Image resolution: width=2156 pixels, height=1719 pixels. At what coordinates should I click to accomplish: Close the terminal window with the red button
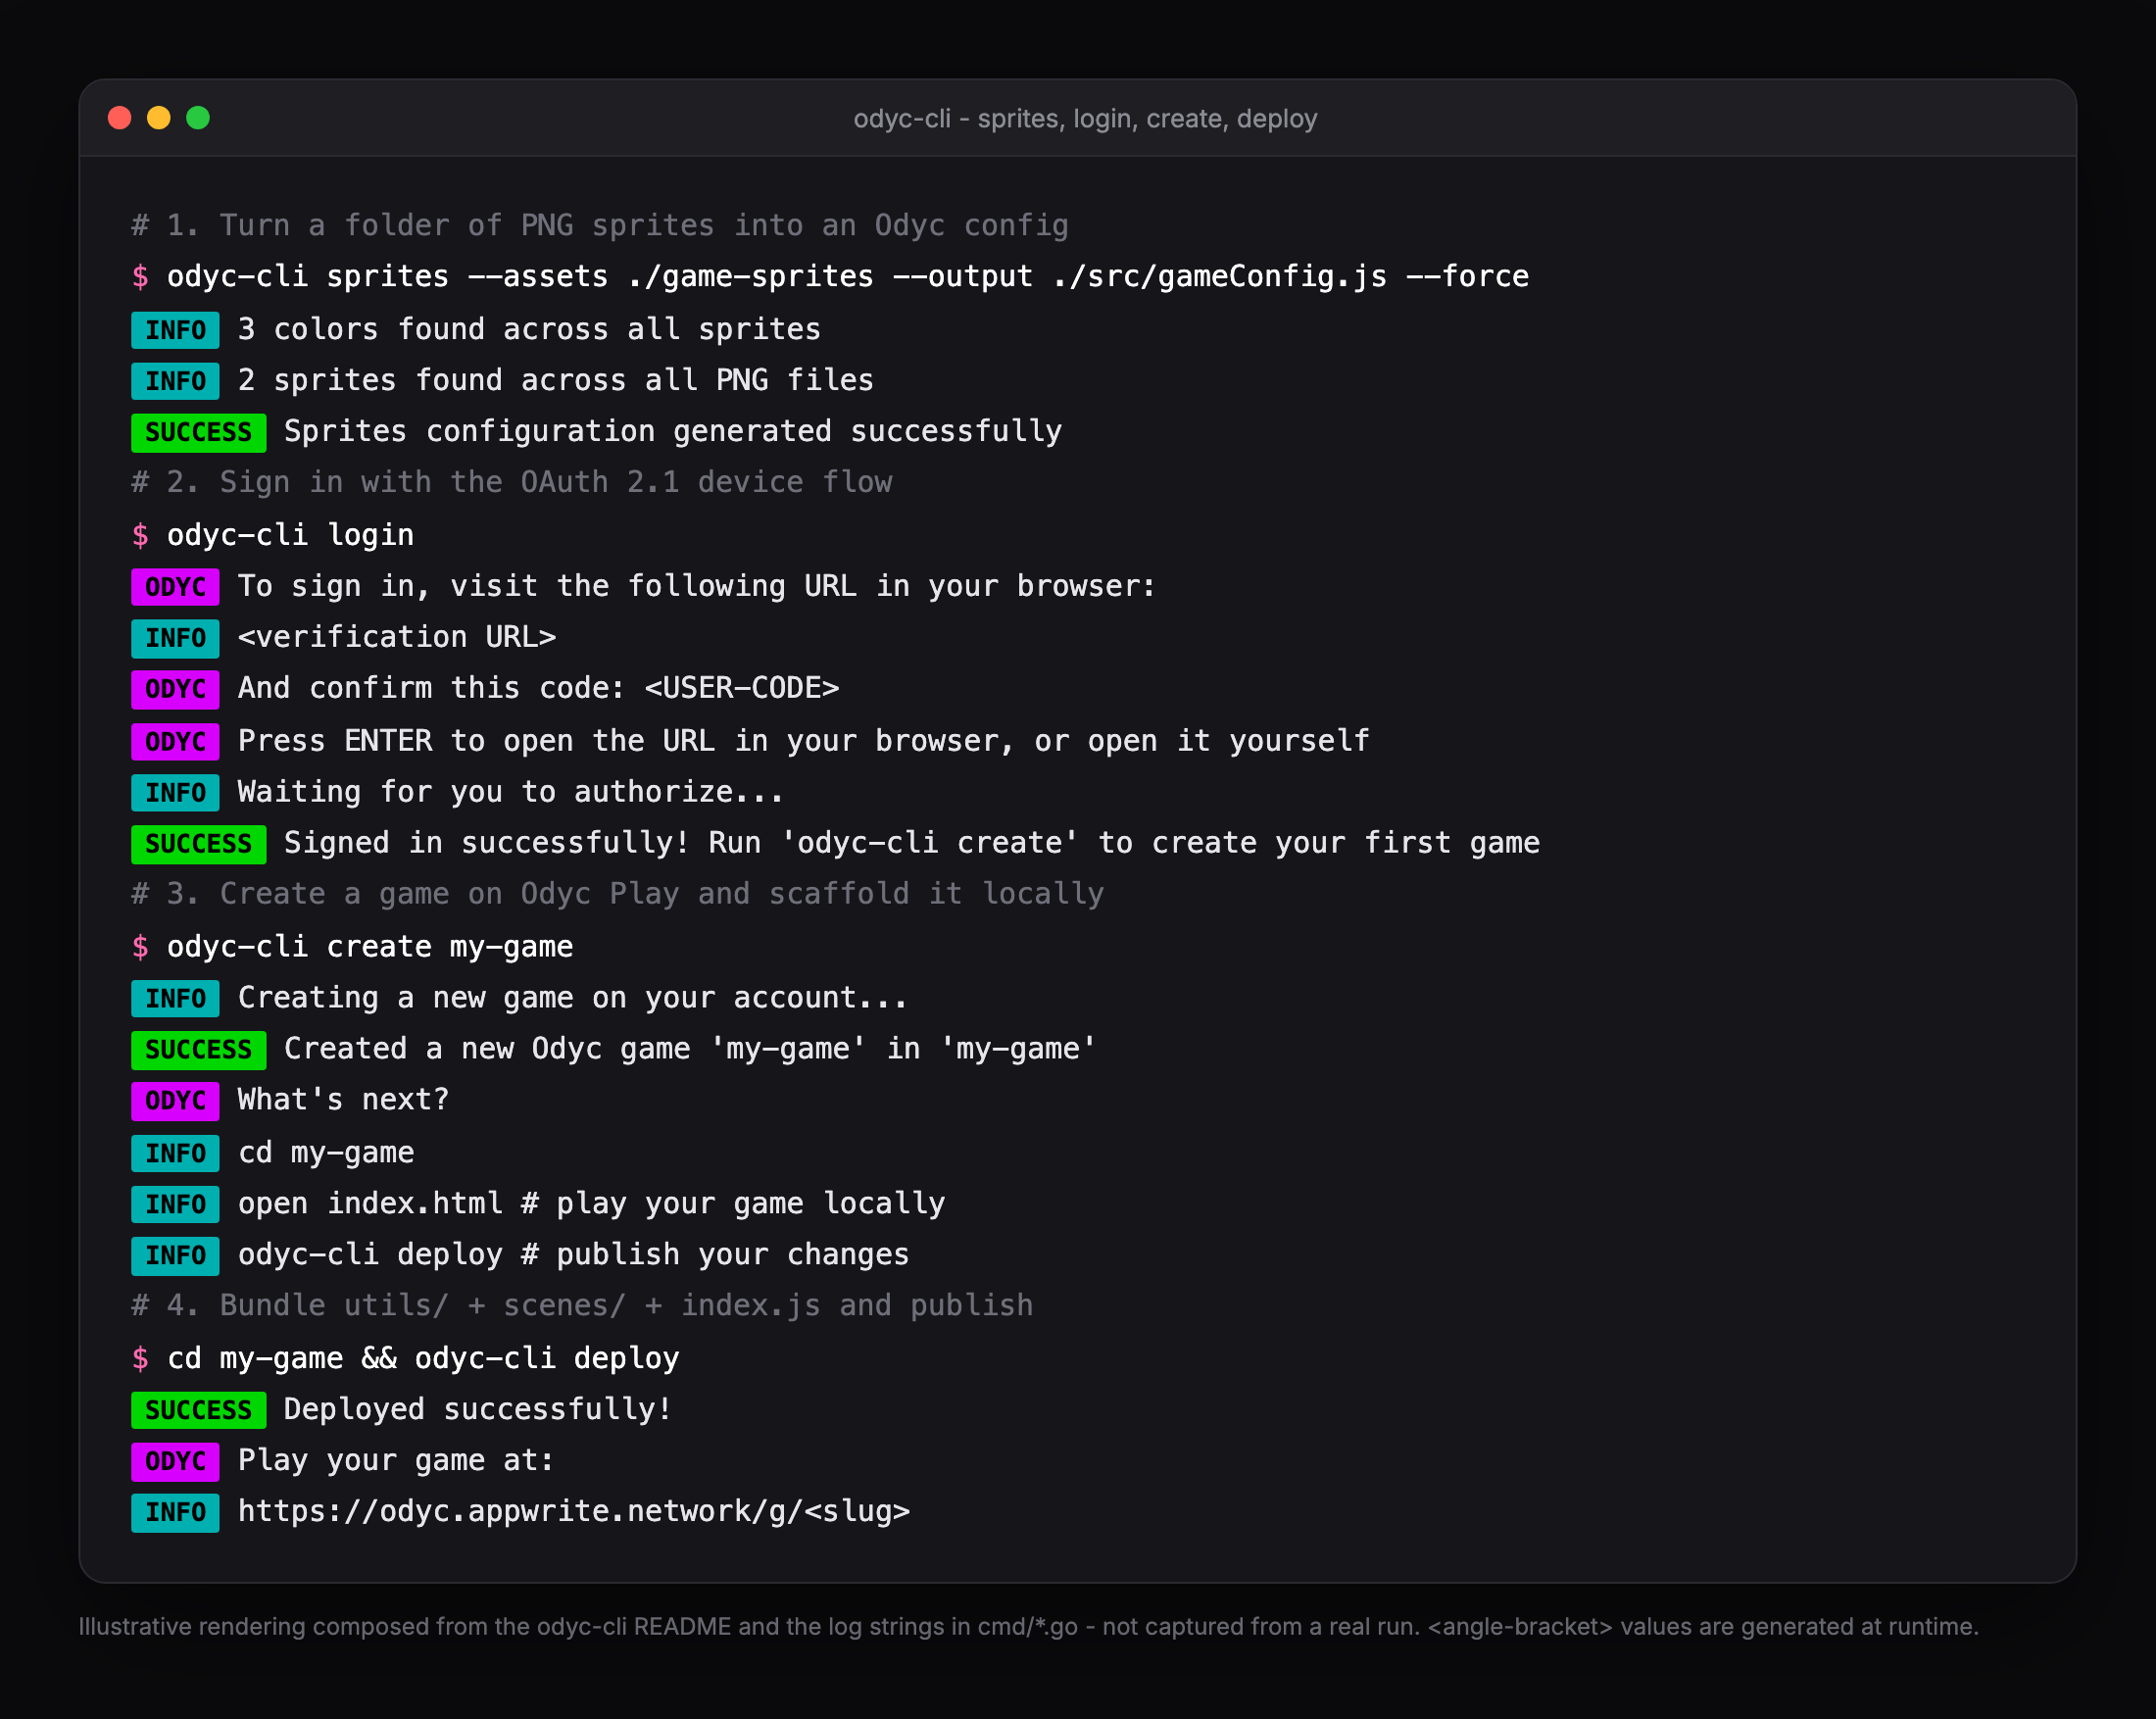pyautogui.click(x=119, y=118)
